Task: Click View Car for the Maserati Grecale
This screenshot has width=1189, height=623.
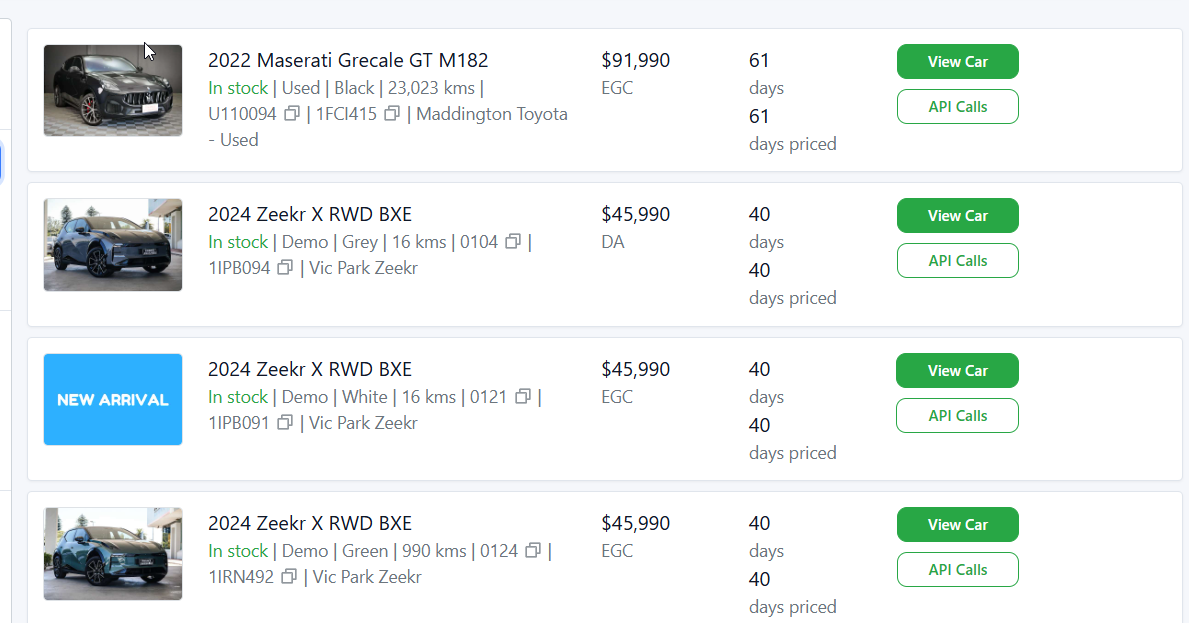Action: point(957,62)
